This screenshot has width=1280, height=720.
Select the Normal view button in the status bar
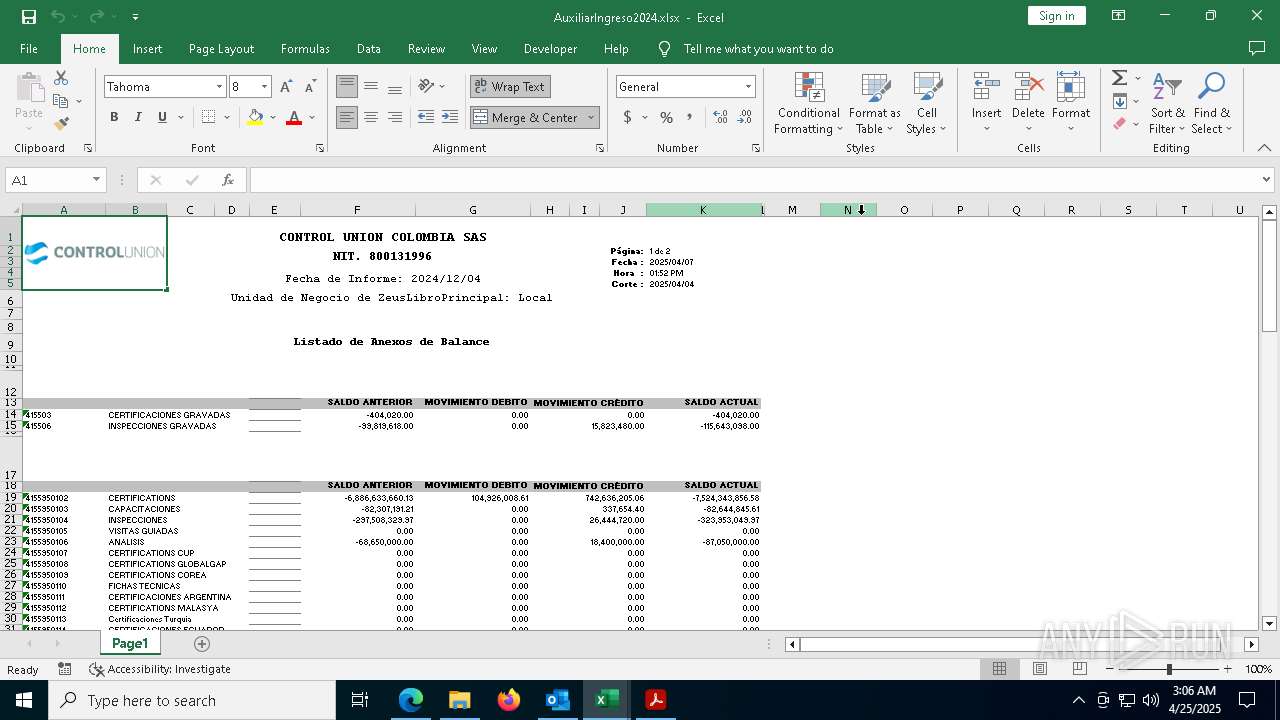pyautogui.click(x=999, y=669)
